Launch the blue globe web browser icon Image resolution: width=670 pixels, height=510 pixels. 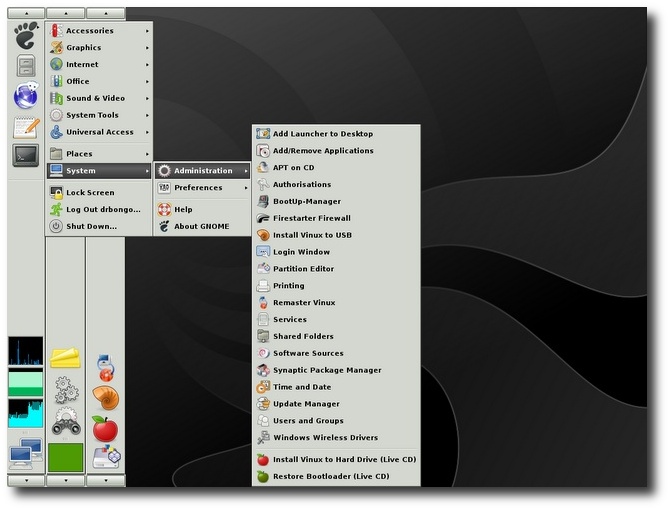26,95
